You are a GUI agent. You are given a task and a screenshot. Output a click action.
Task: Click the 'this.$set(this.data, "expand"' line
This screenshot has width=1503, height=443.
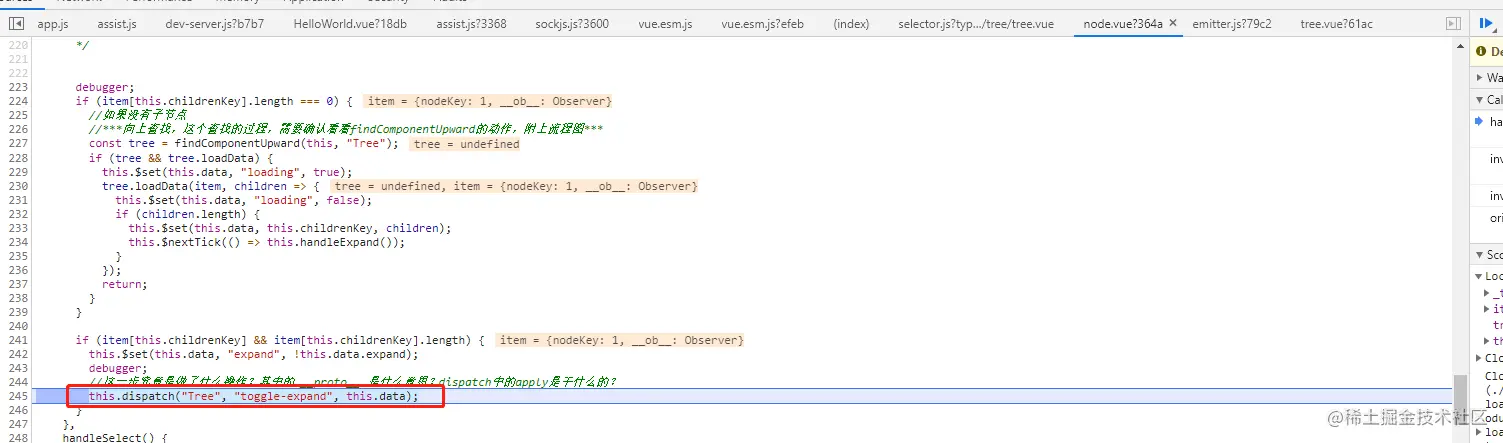(x=253, y=354)
